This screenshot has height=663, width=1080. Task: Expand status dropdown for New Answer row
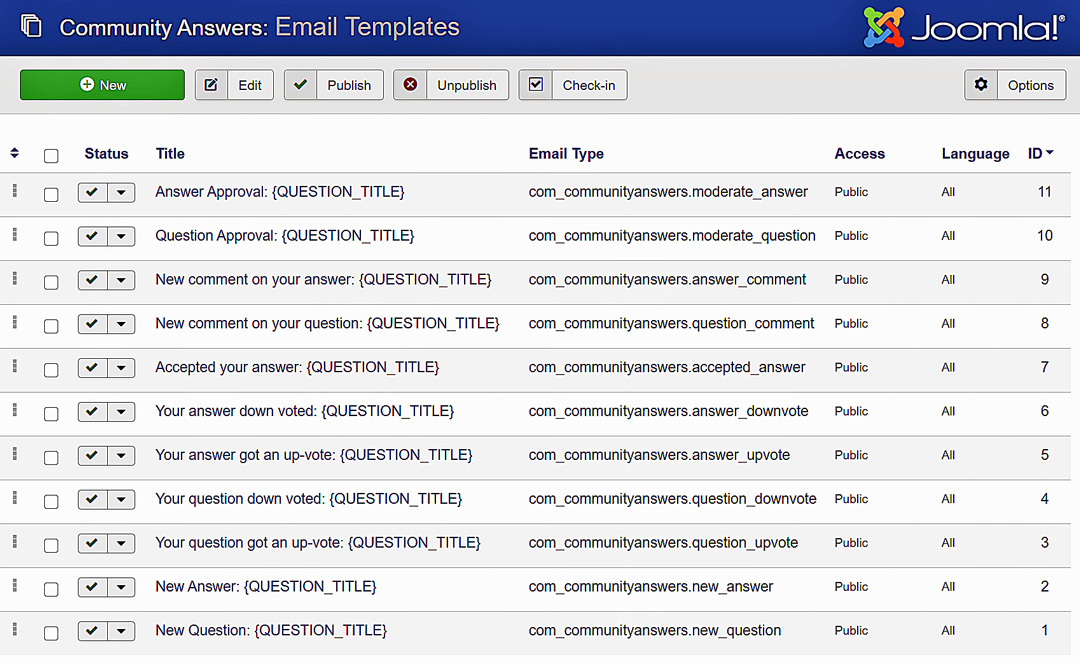[x=121, y=588]
